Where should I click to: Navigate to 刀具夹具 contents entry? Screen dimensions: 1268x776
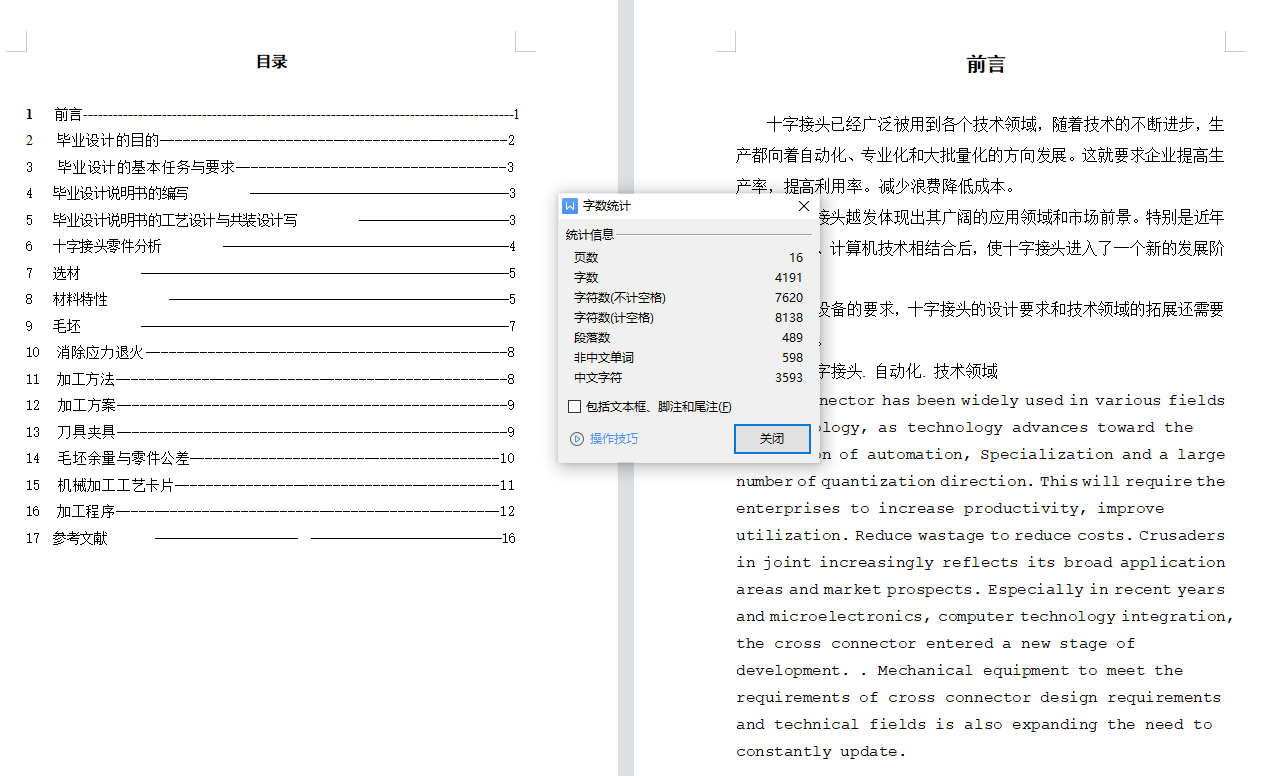pos(86,432)
